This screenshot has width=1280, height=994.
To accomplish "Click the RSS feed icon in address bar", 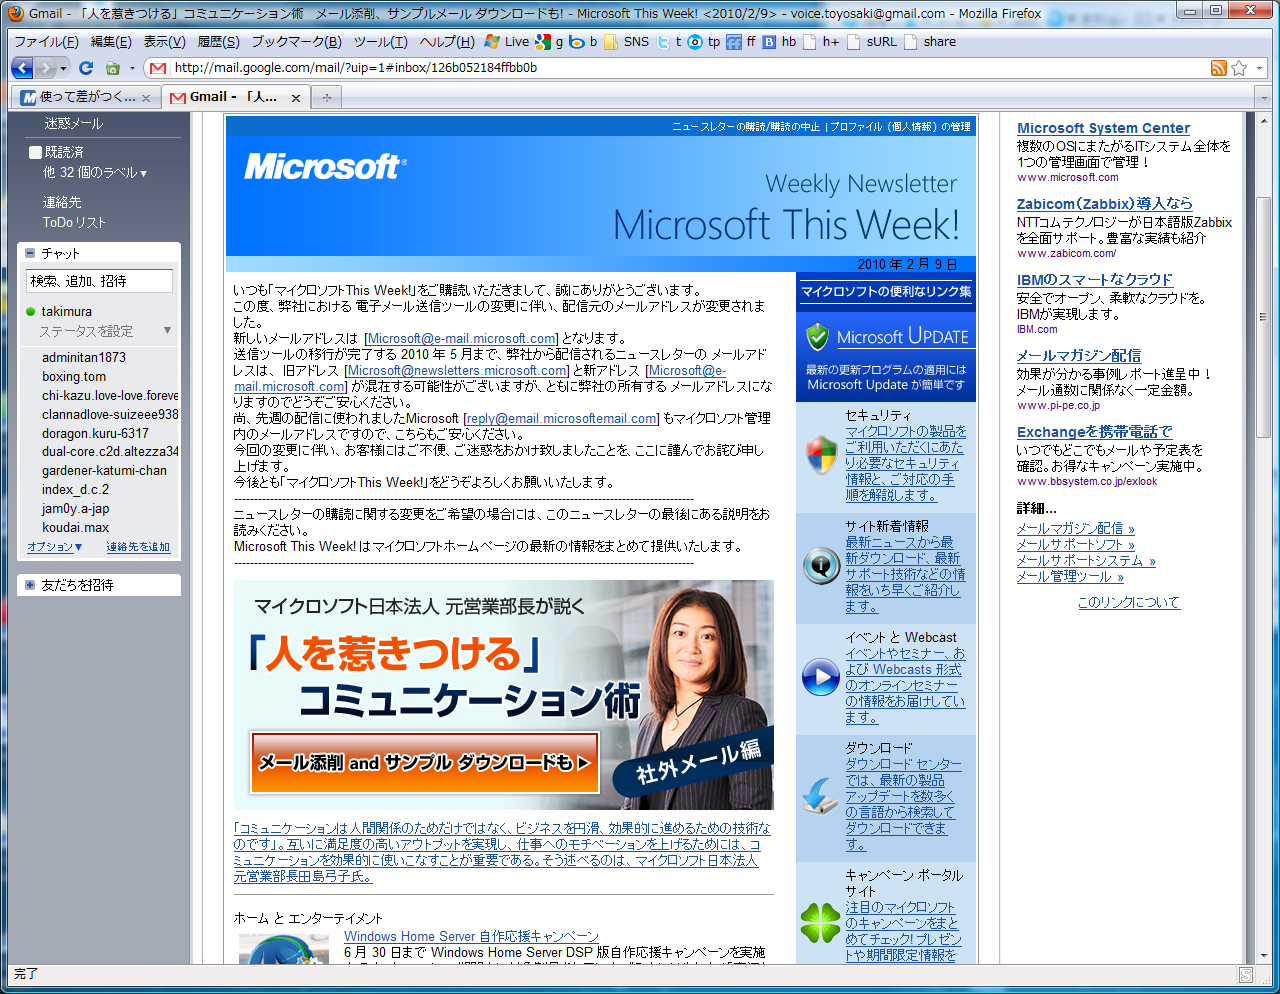I will tap(1218, 68).
